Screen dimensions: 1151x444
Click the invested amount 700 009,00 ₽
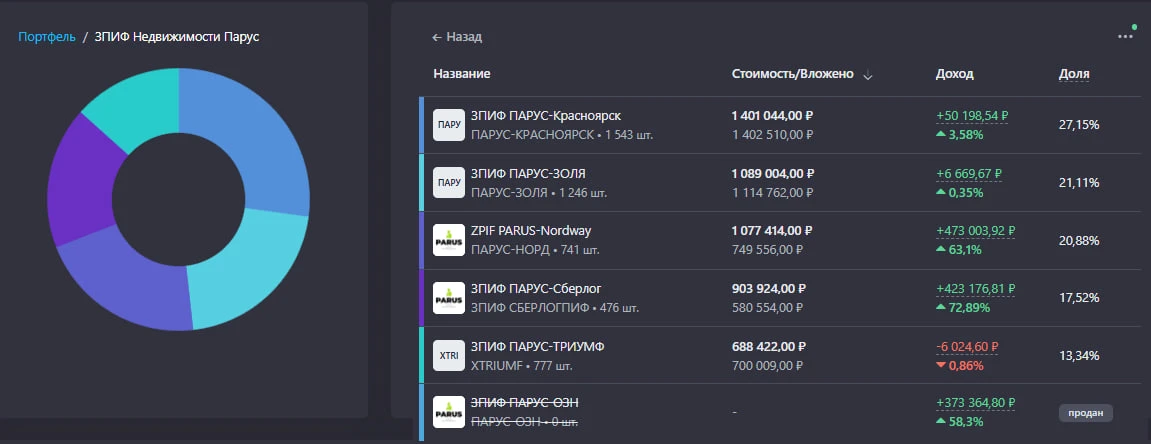[767, 365]
